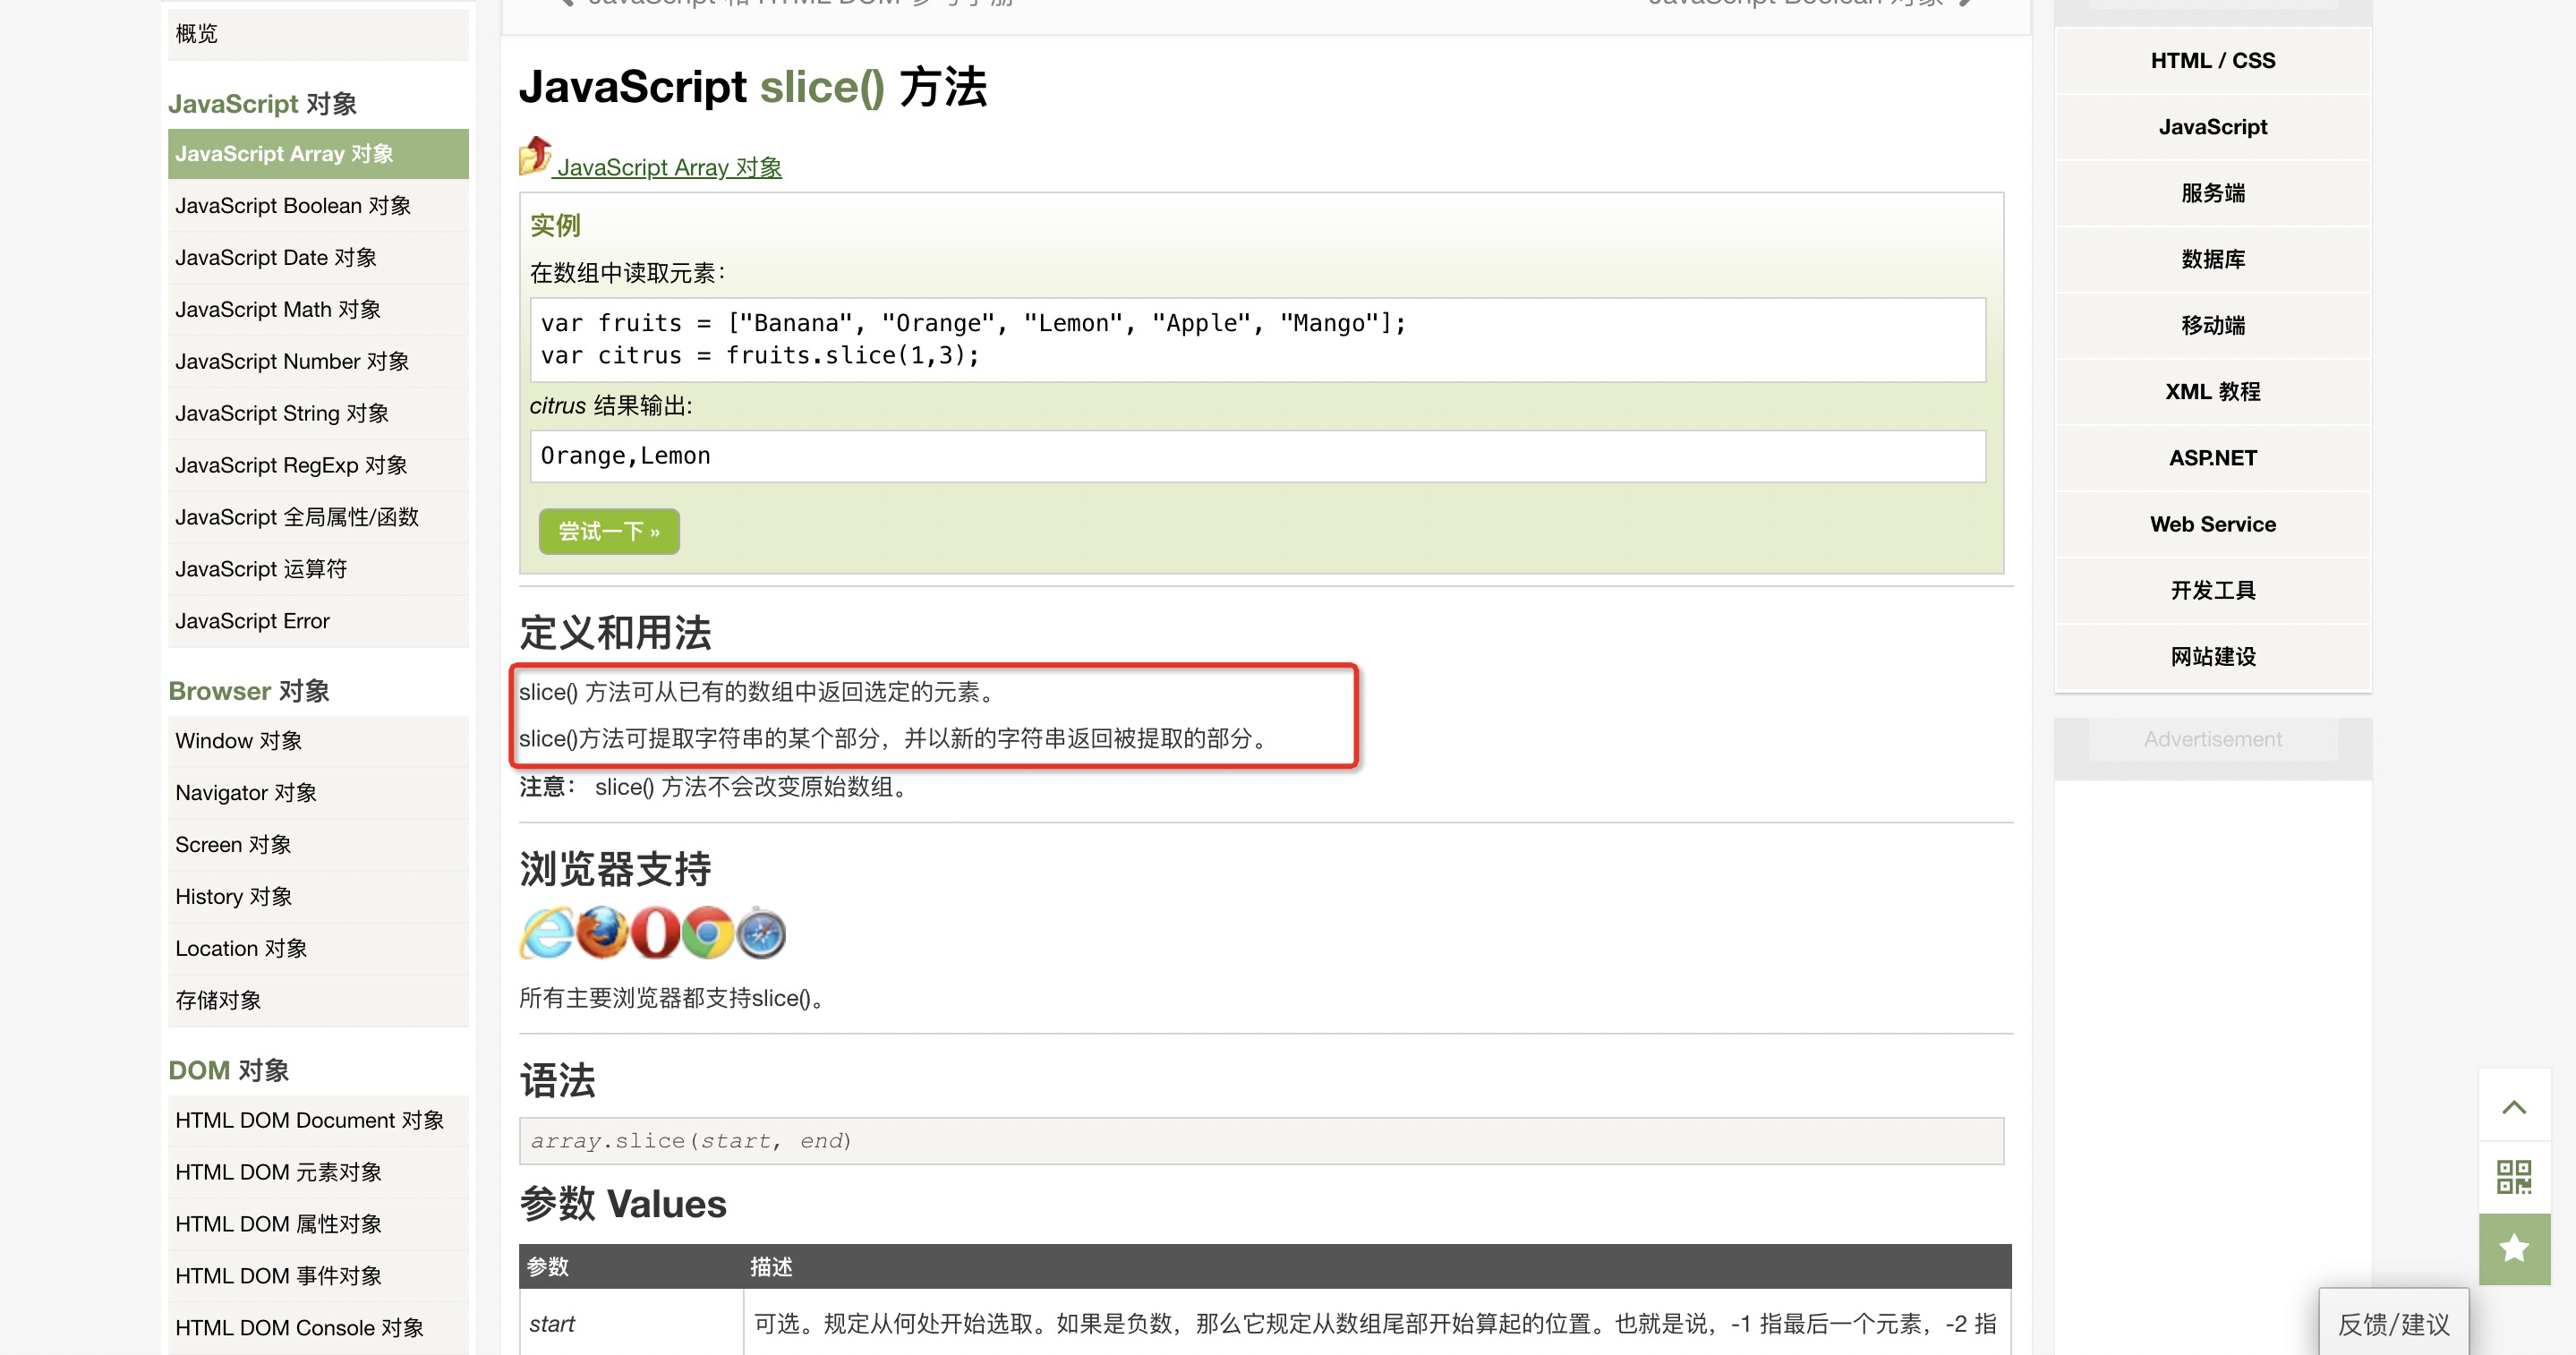Select JavaScript String 对象 in sidebar

click(x=282, y=413)
